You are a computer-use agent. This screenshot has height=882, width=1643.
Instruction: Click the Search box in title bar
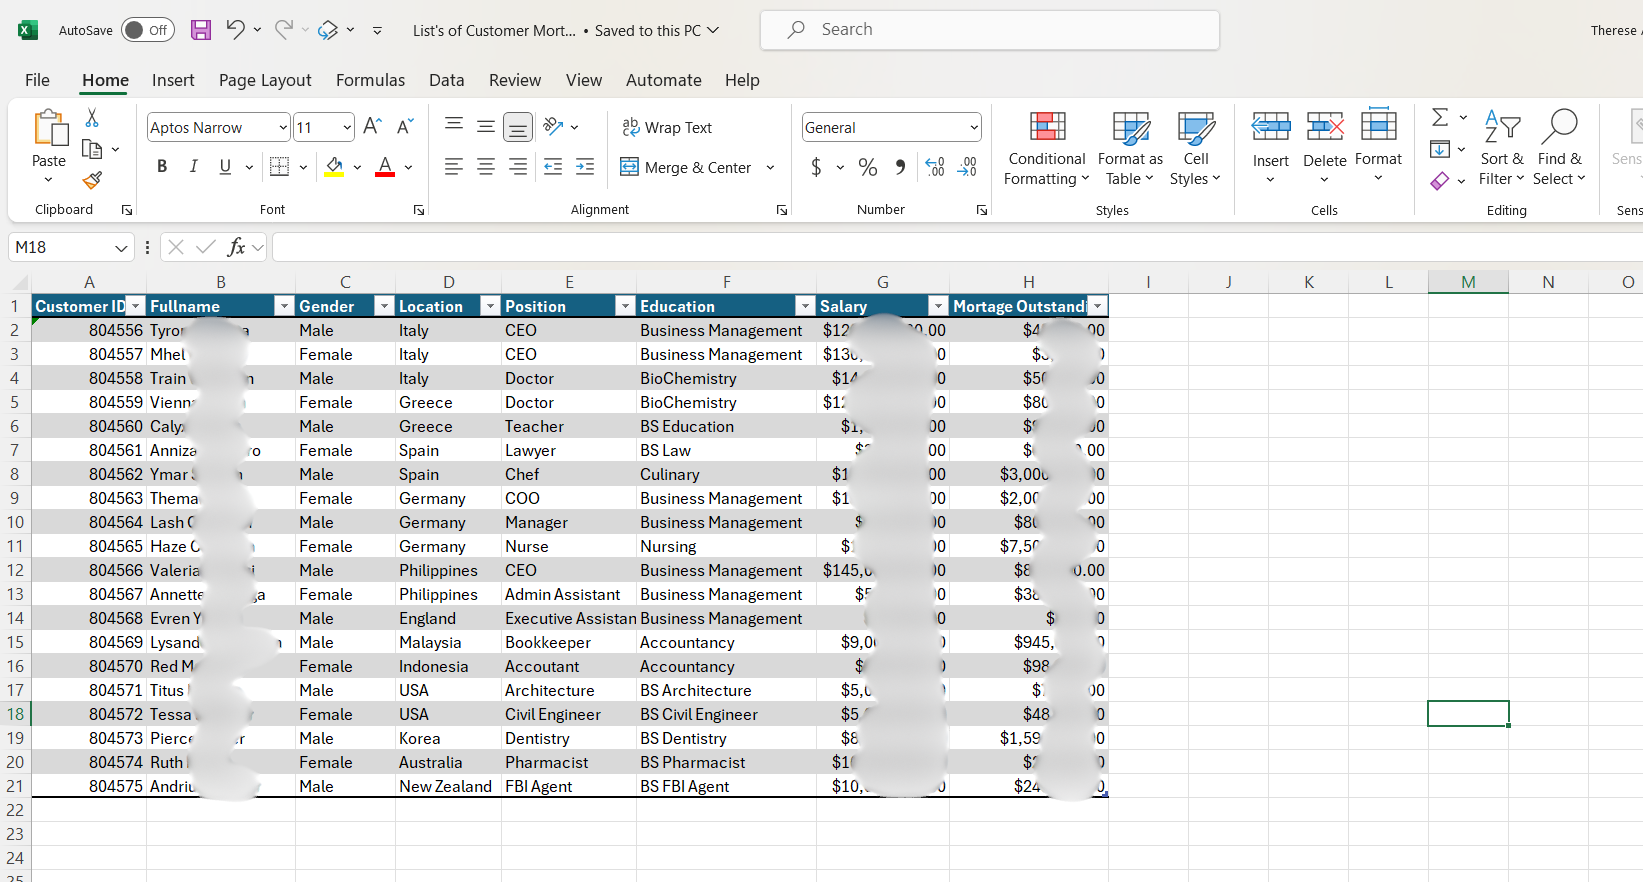[x=990, y=30]
